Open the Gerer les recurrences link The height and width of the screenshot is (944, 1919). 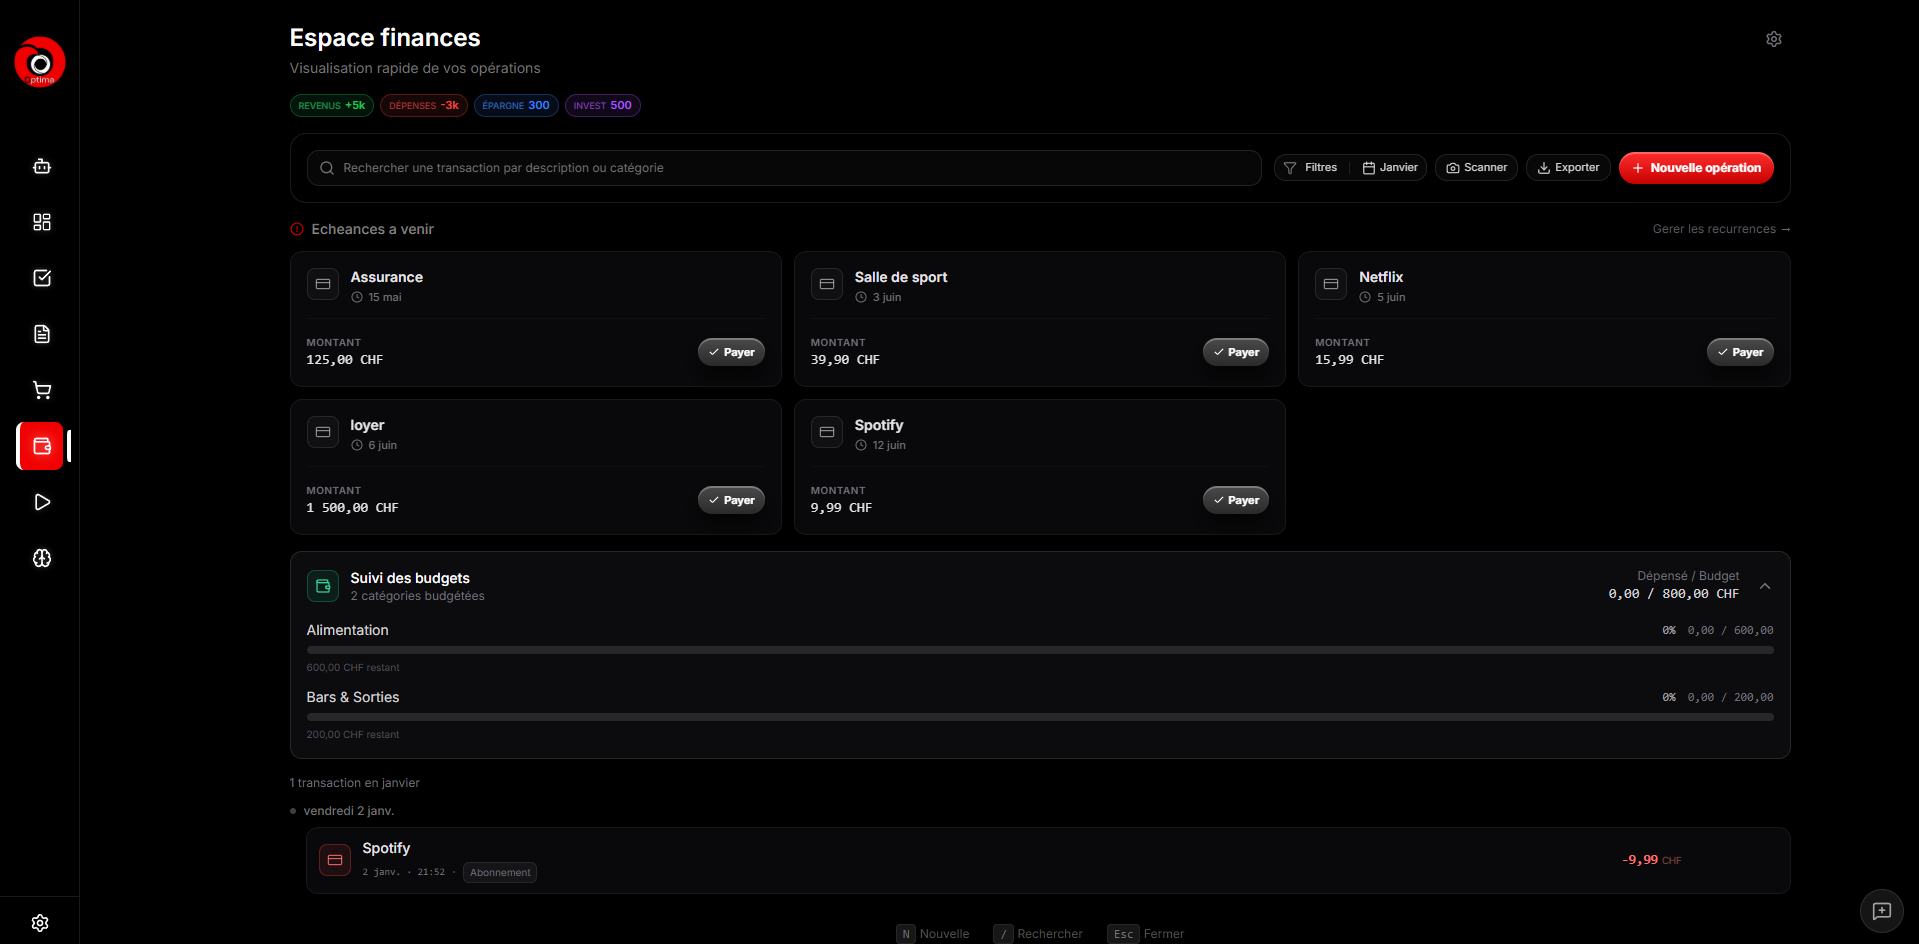(1720, 229)
